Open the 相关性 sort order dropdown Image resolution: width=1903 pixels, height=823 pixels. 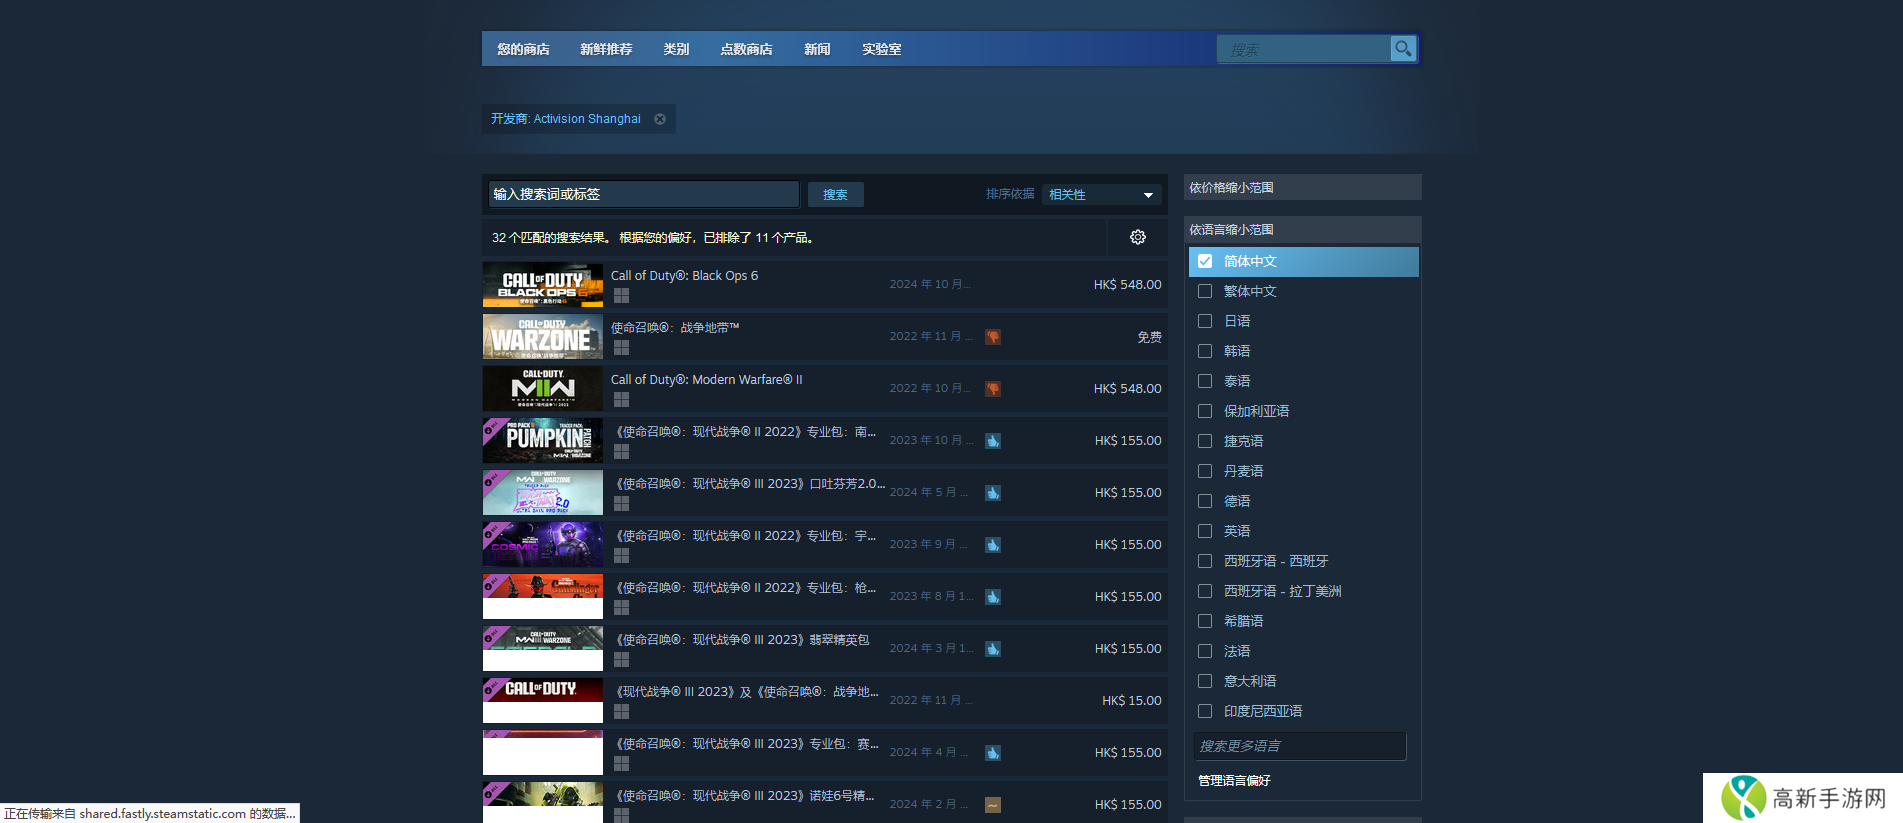(x=1101, y=194)
